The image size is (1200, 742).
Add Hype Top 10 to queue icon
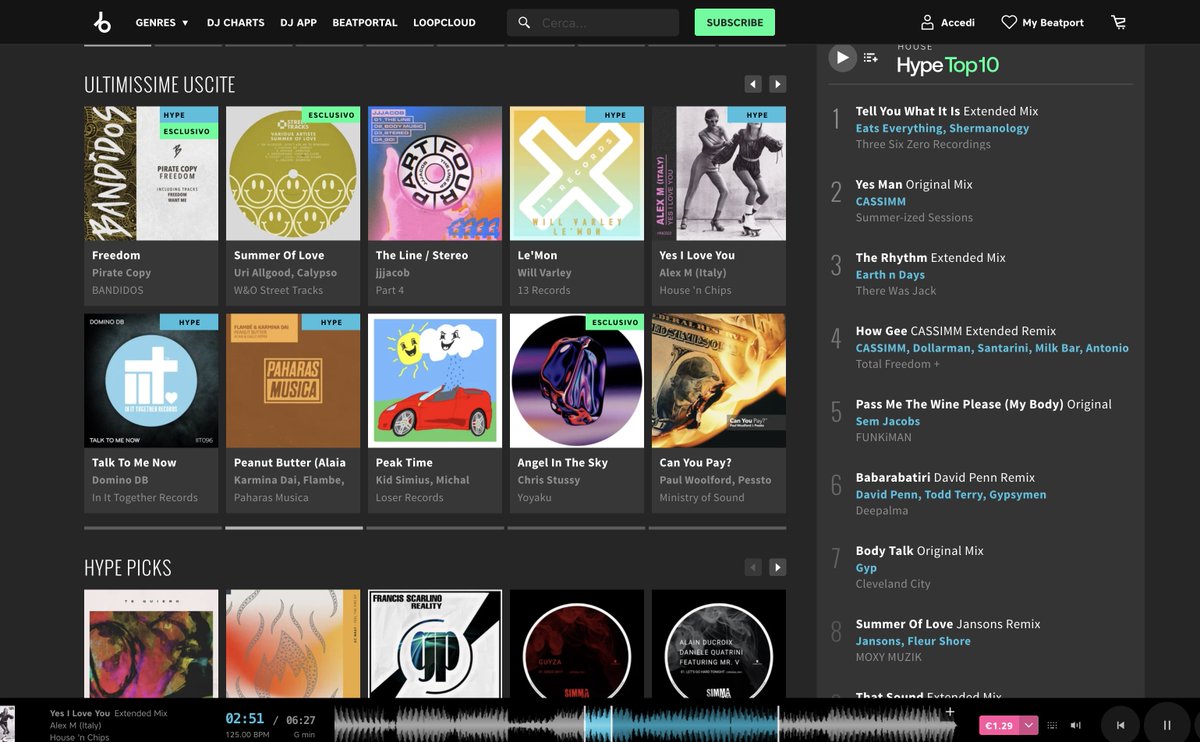[870, 58]
